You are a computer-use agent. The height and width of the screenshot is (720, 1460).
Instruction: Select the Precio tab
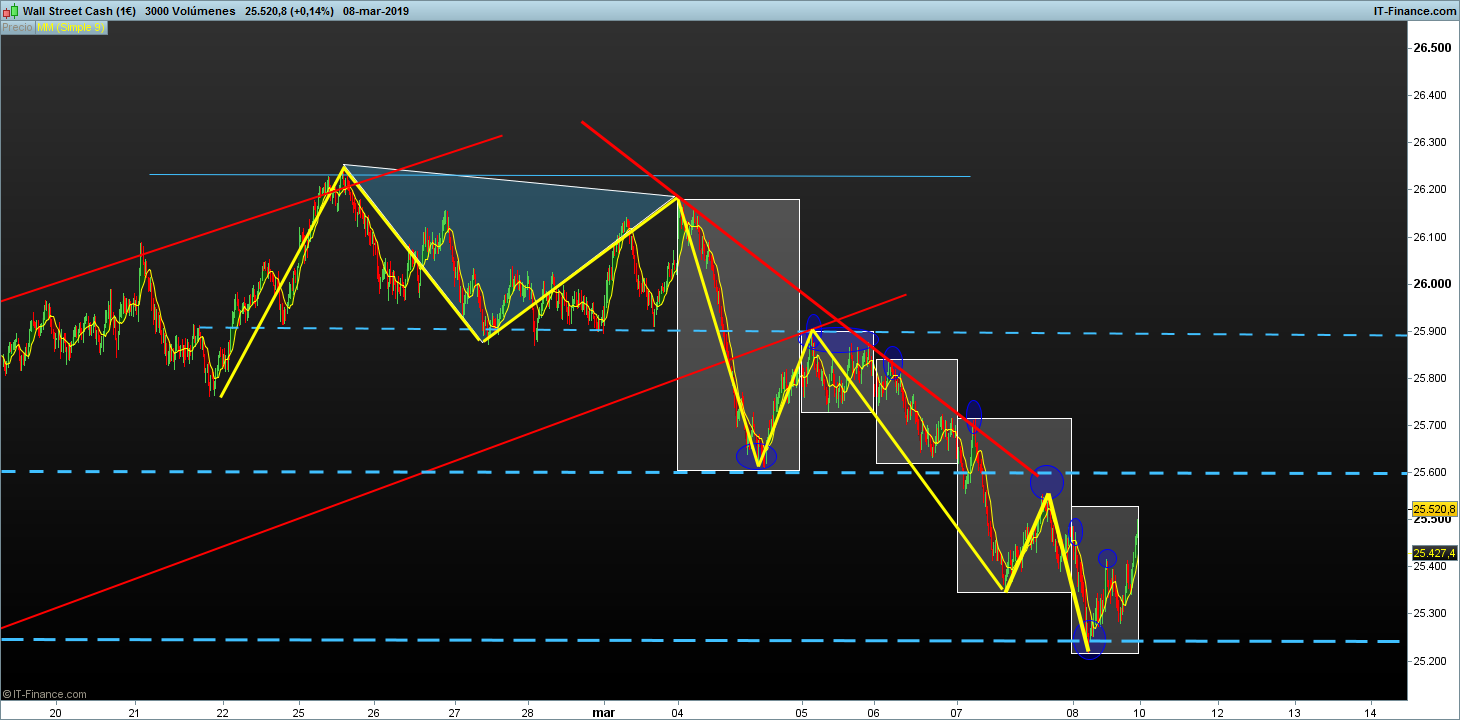click(17, 28)
